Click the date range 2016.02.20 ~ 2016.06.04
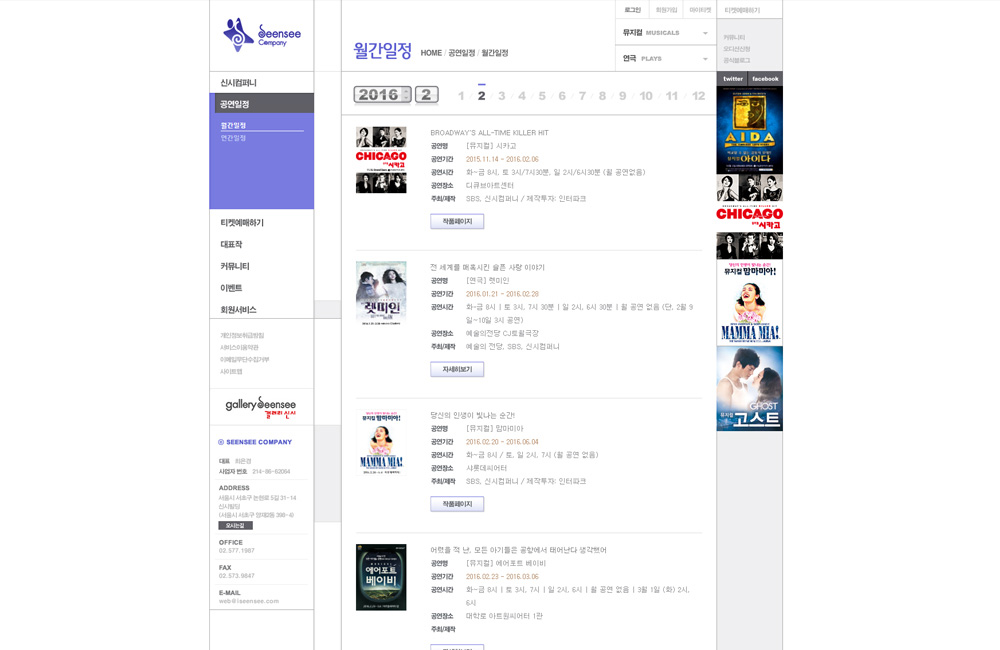The image size is (1000, 650). coord(502,442)
